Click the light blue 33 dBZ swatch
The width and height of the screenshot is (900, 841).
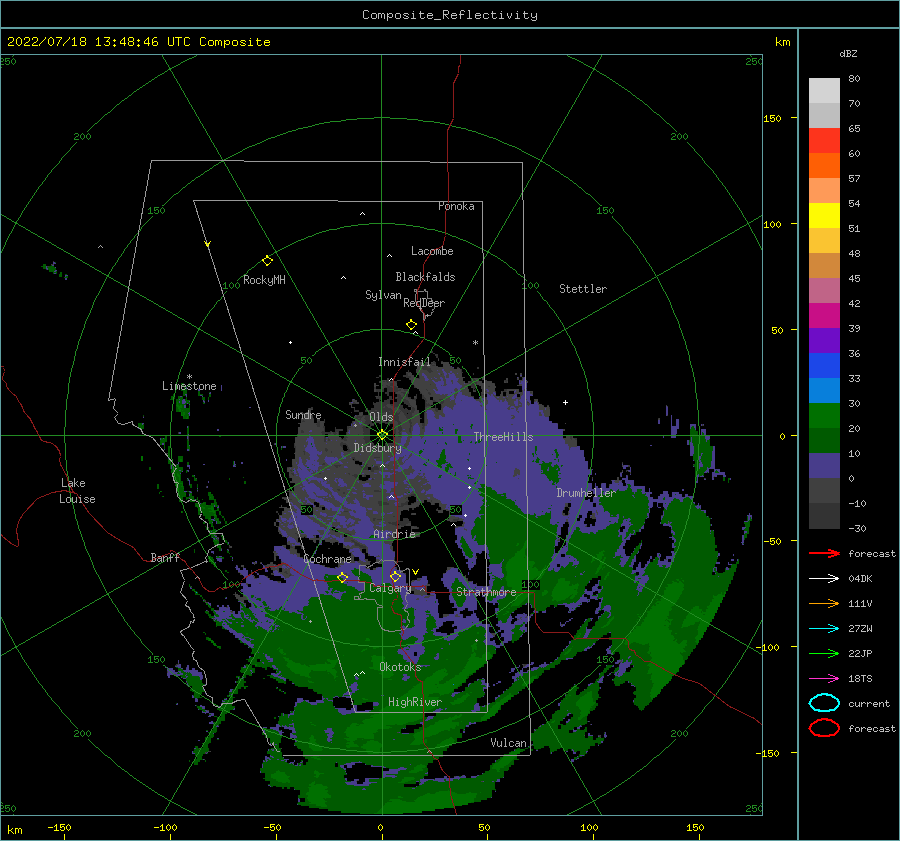824,390
